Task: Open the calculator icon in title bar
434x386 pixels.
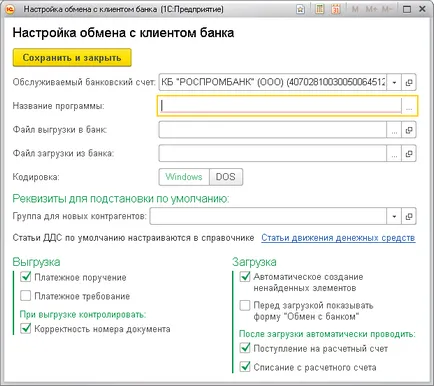Action: coord(319,9)
